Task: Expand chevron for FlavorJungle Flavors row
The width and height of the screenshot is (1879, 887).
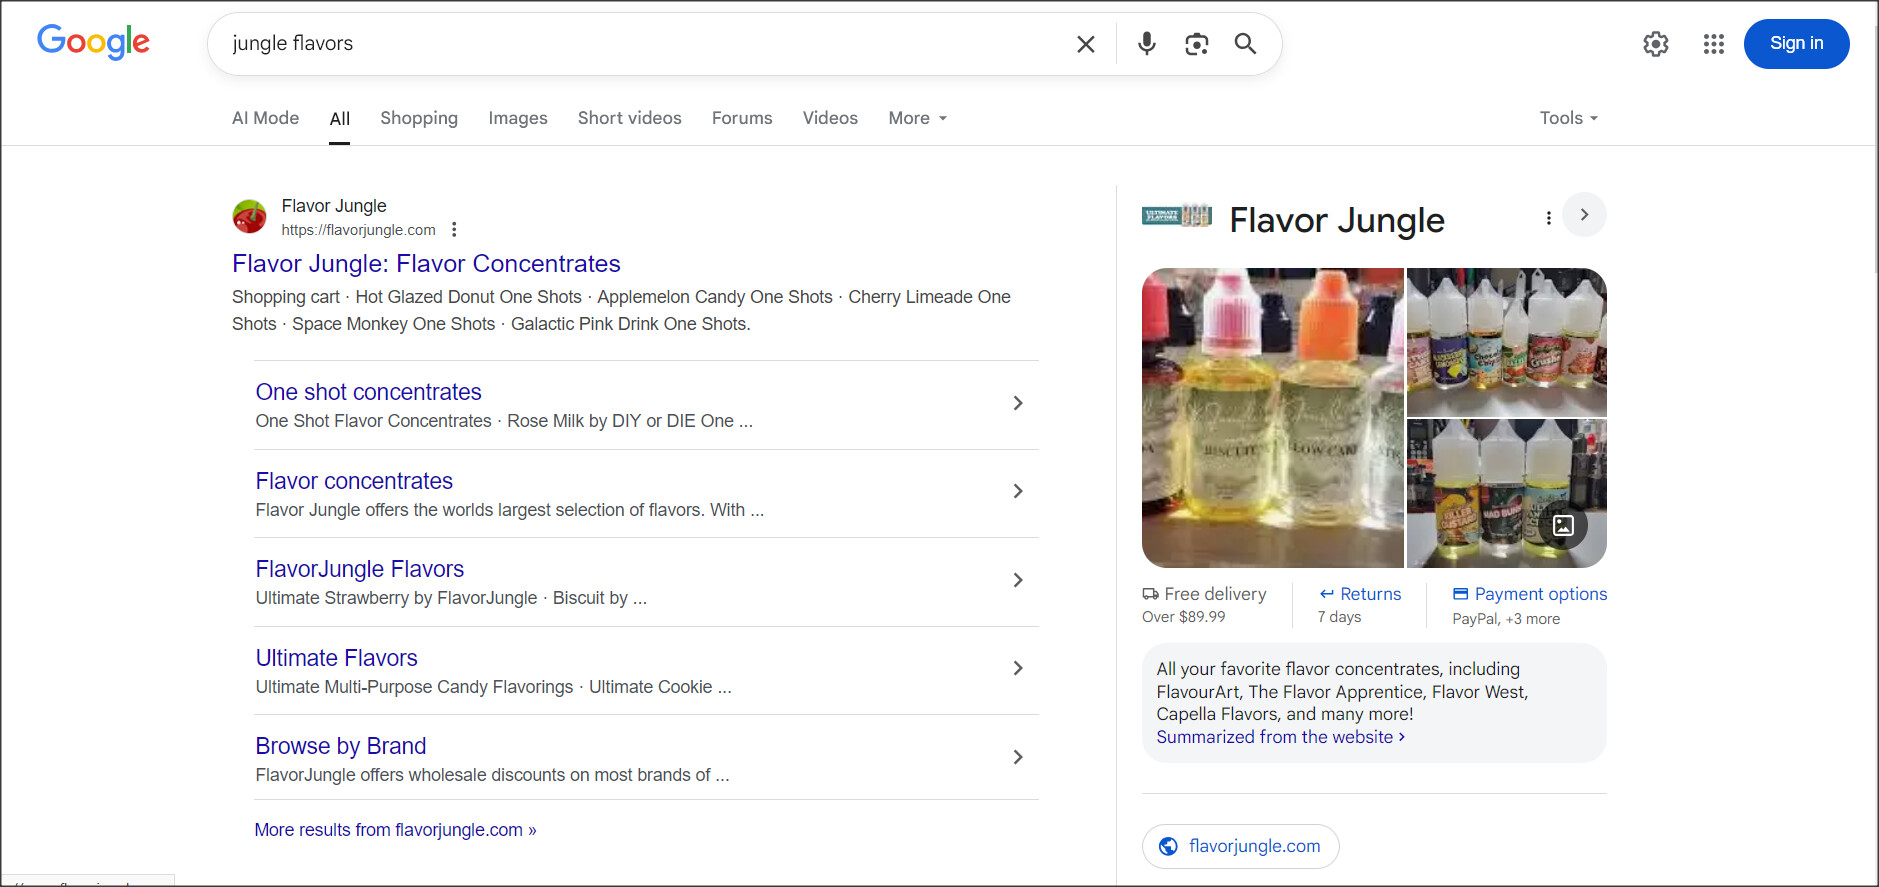Action: [x=1018, y=580]
